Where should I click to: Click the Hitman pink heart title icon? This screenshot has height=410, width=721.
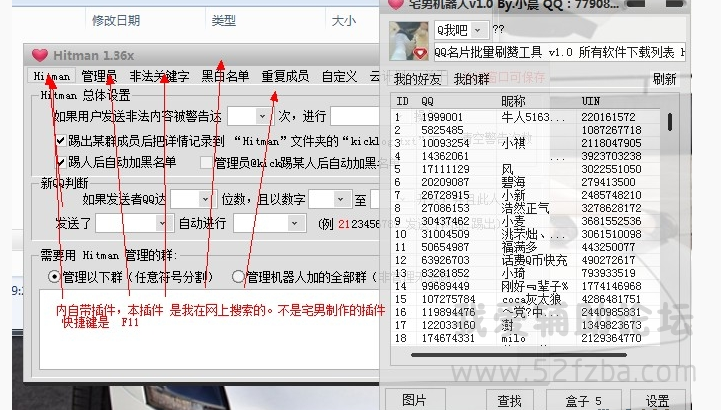(40, 56)
